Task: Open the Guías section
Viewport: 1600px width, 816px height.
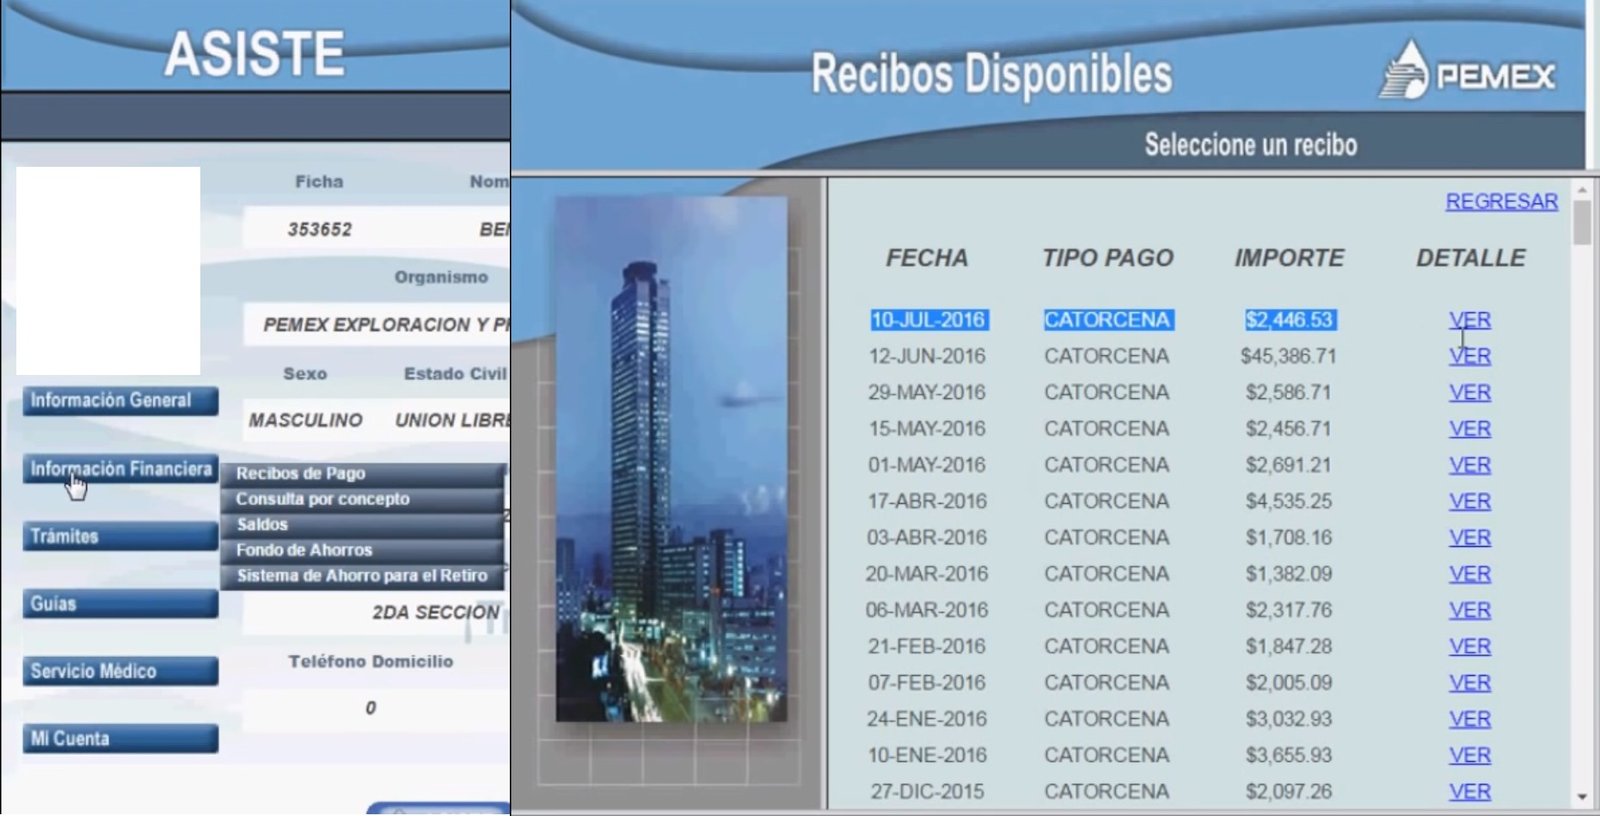Action: click(x=120, y=604)
